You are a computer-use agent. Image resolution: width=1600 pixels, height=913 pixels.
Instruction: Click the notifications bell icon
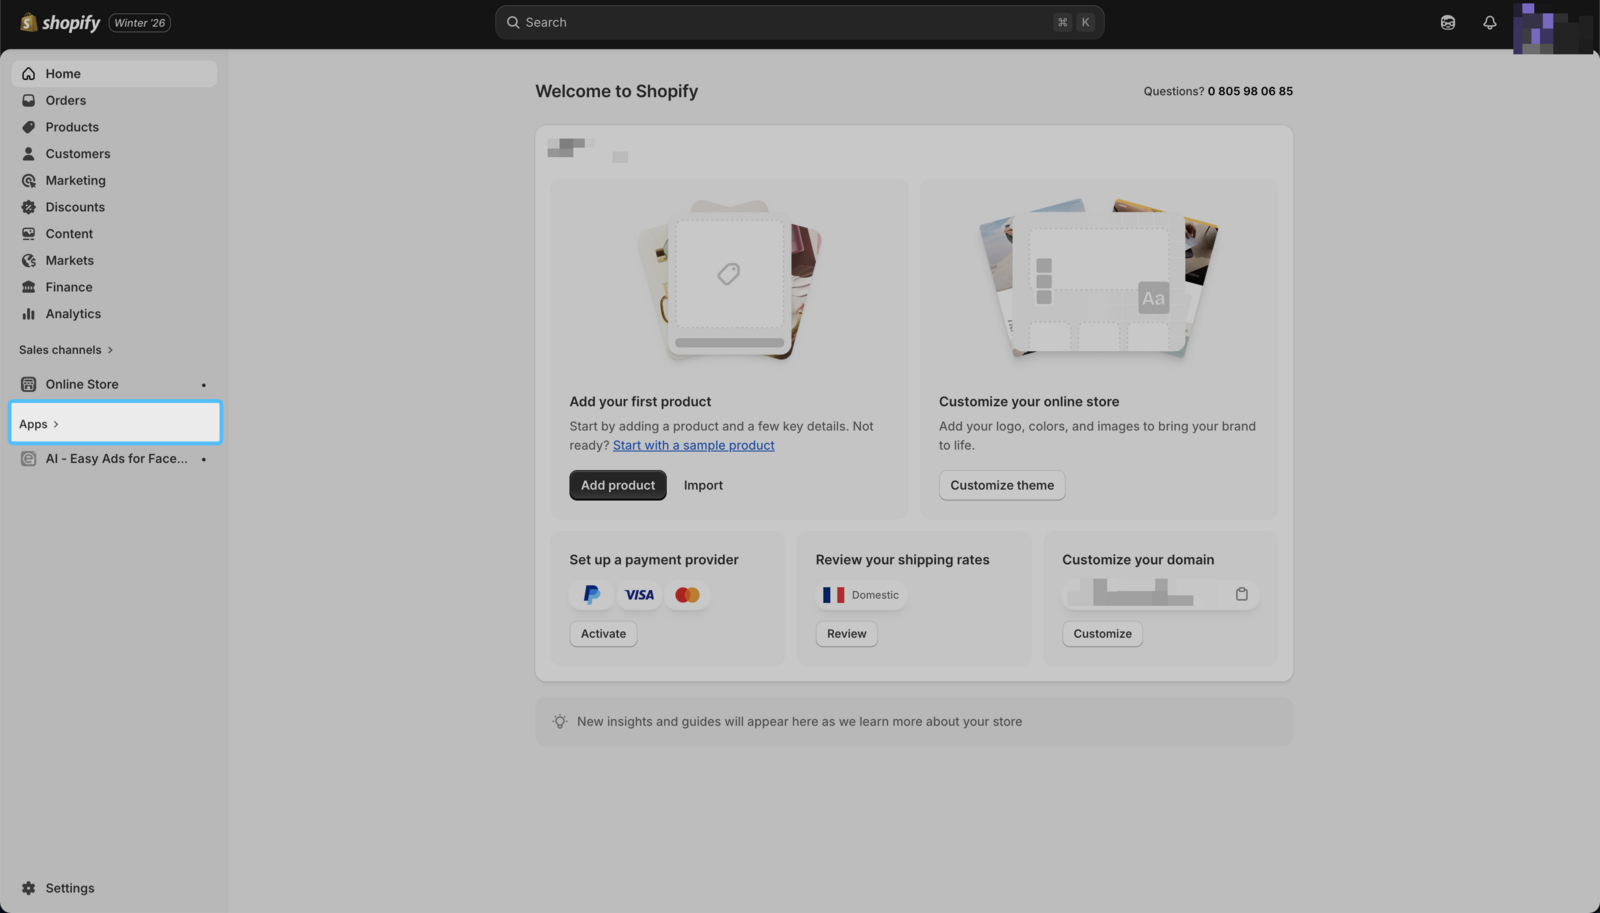1489,22
